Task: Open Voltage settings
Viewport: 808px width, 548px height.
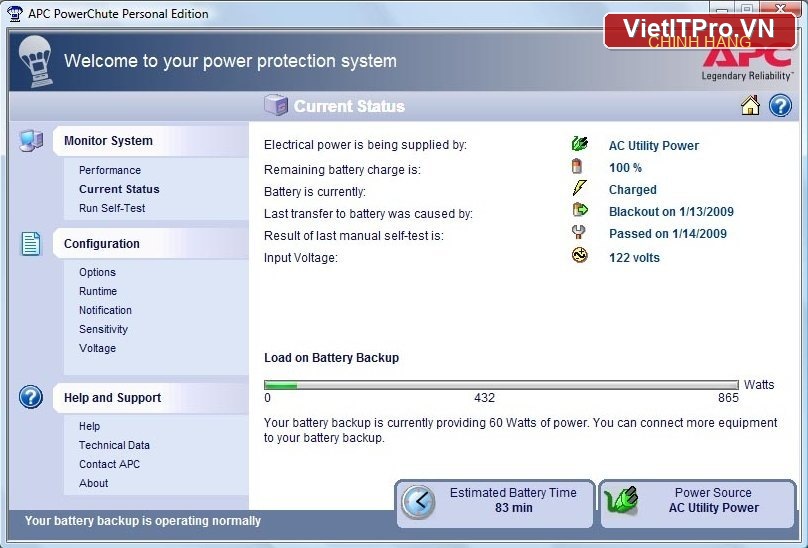Action: coord(97,348)
